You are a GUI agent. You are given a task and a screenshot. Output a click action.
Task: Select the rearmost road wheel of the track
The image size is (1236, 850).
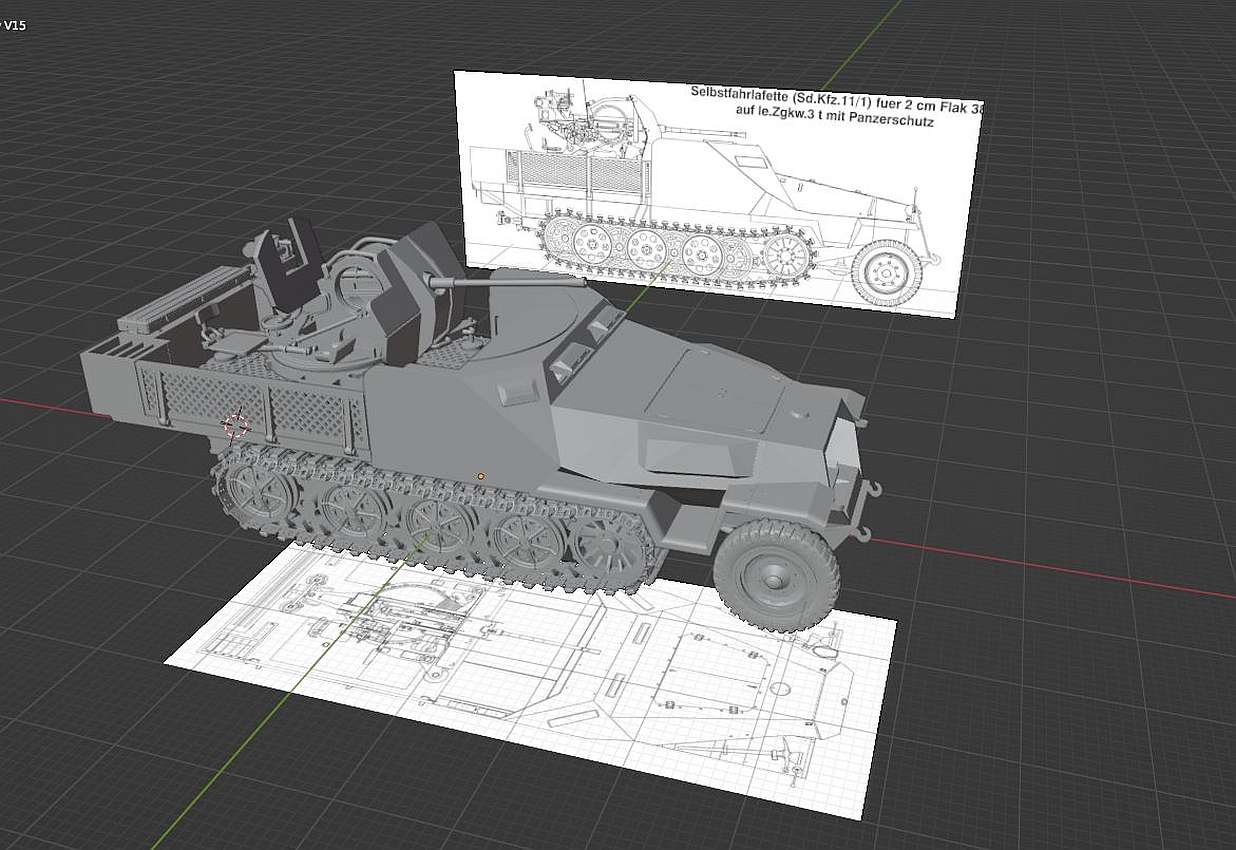click(x=258, y=492)
